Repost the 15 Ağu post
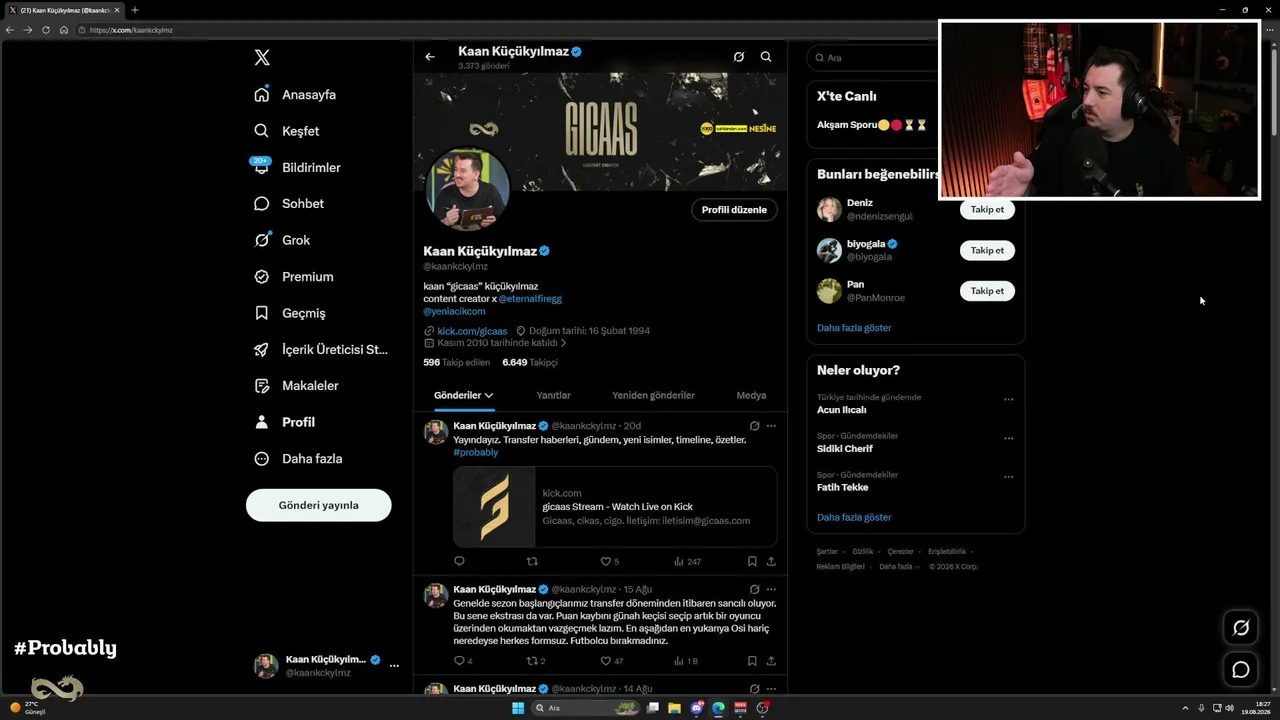Screen dimensions: 1280x720 pos(532,661)
